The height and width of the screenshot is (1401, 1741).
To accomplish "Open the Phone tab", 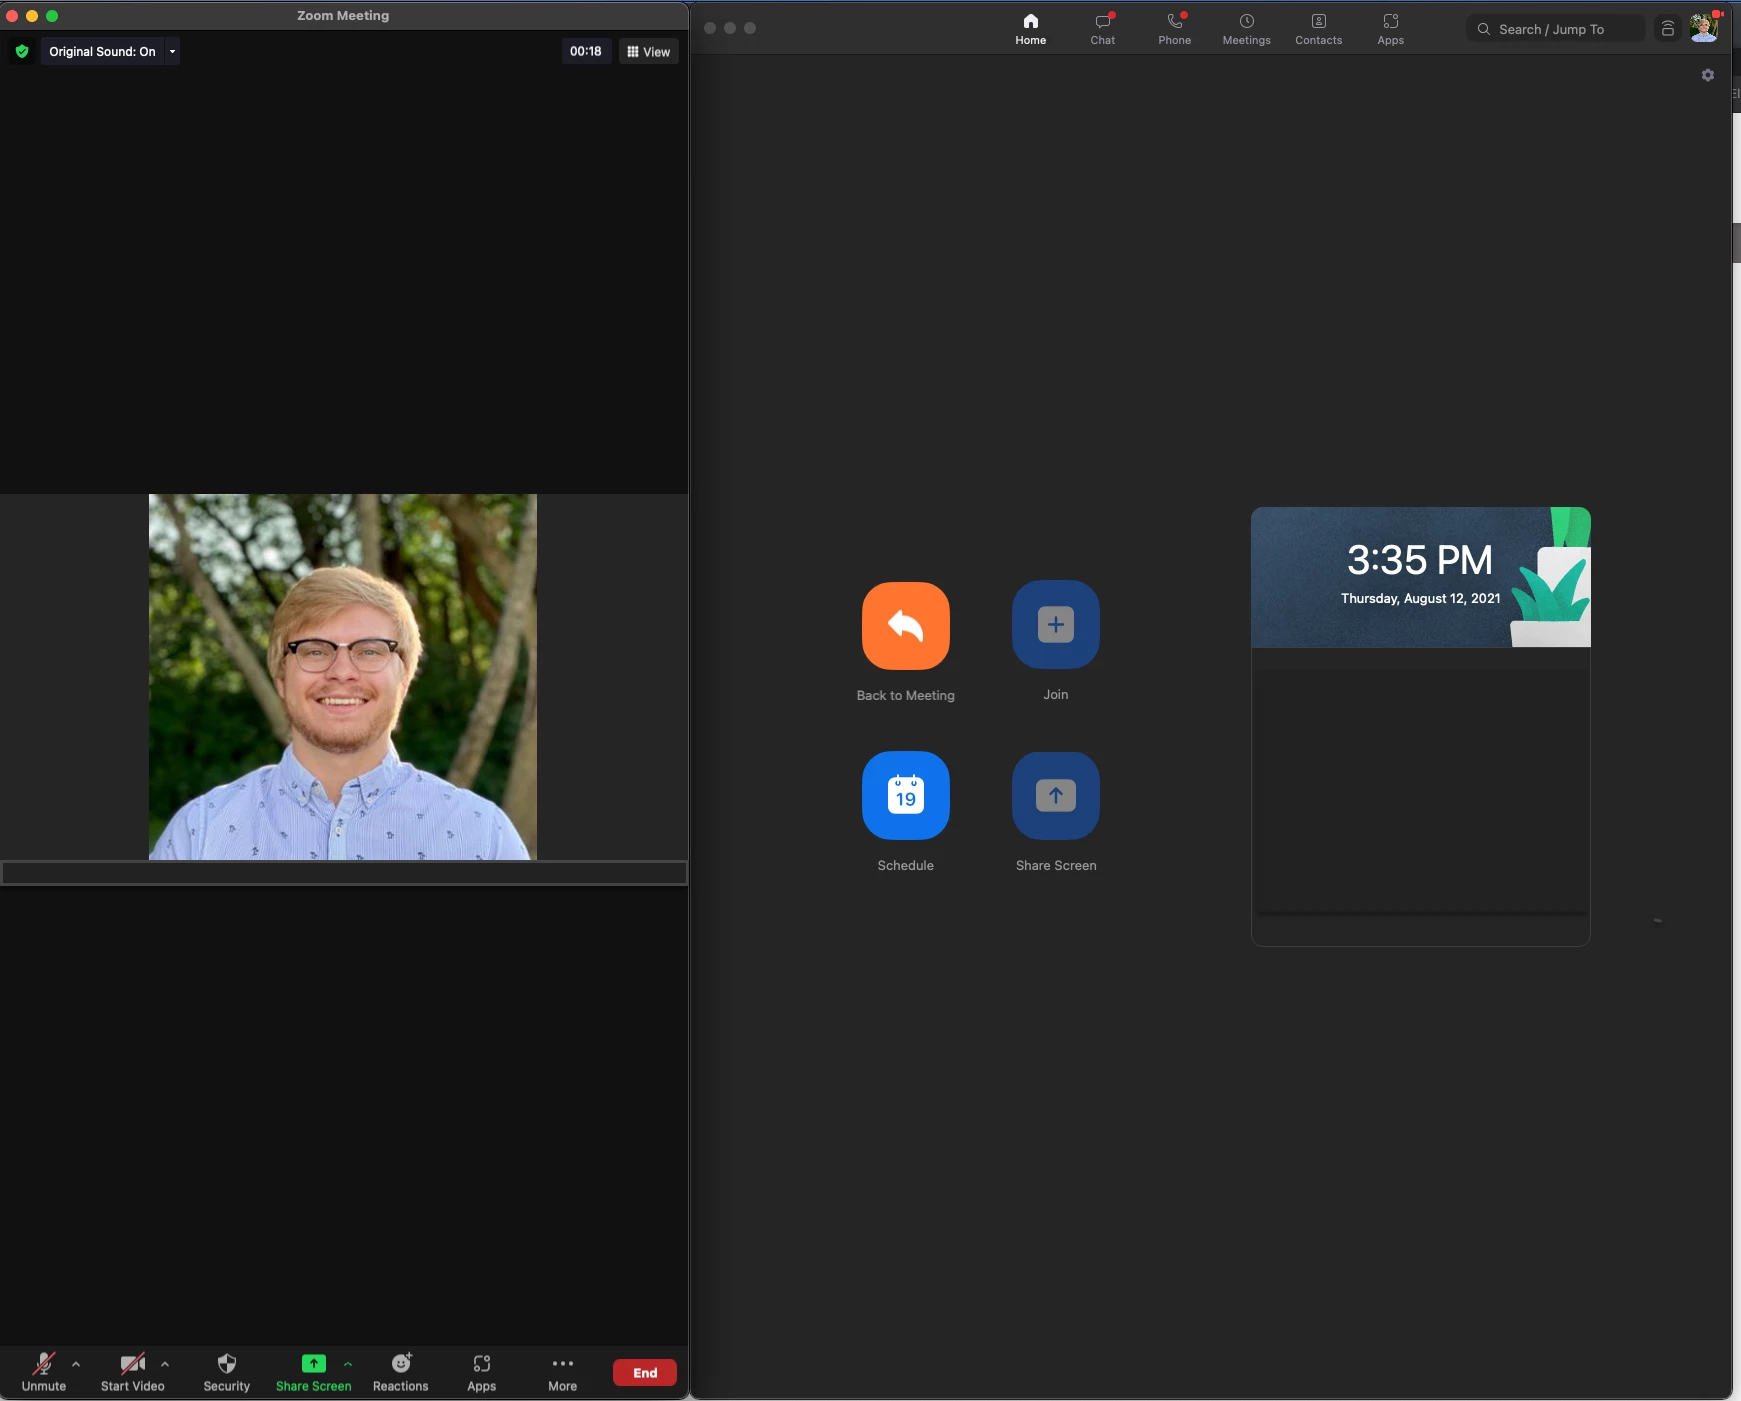I will pyautogui.click(x=1175, y=29).
